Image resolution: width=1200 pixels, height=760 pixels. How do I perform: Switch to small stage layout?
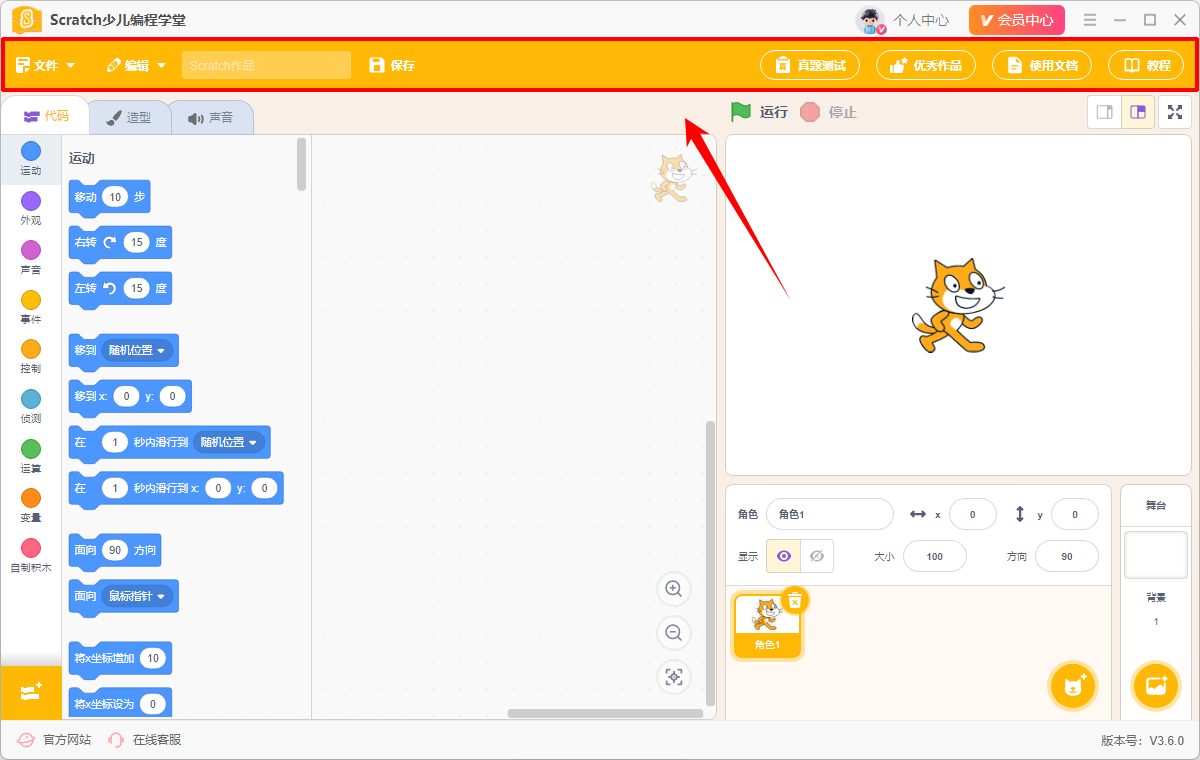[x=1105, y=112]
